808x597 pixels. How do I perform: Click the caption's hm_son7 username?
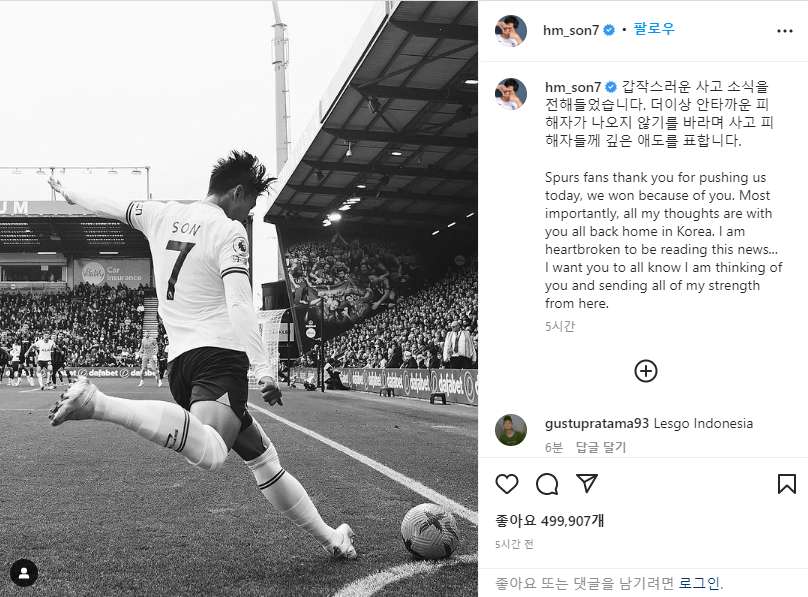coord(573,87)
